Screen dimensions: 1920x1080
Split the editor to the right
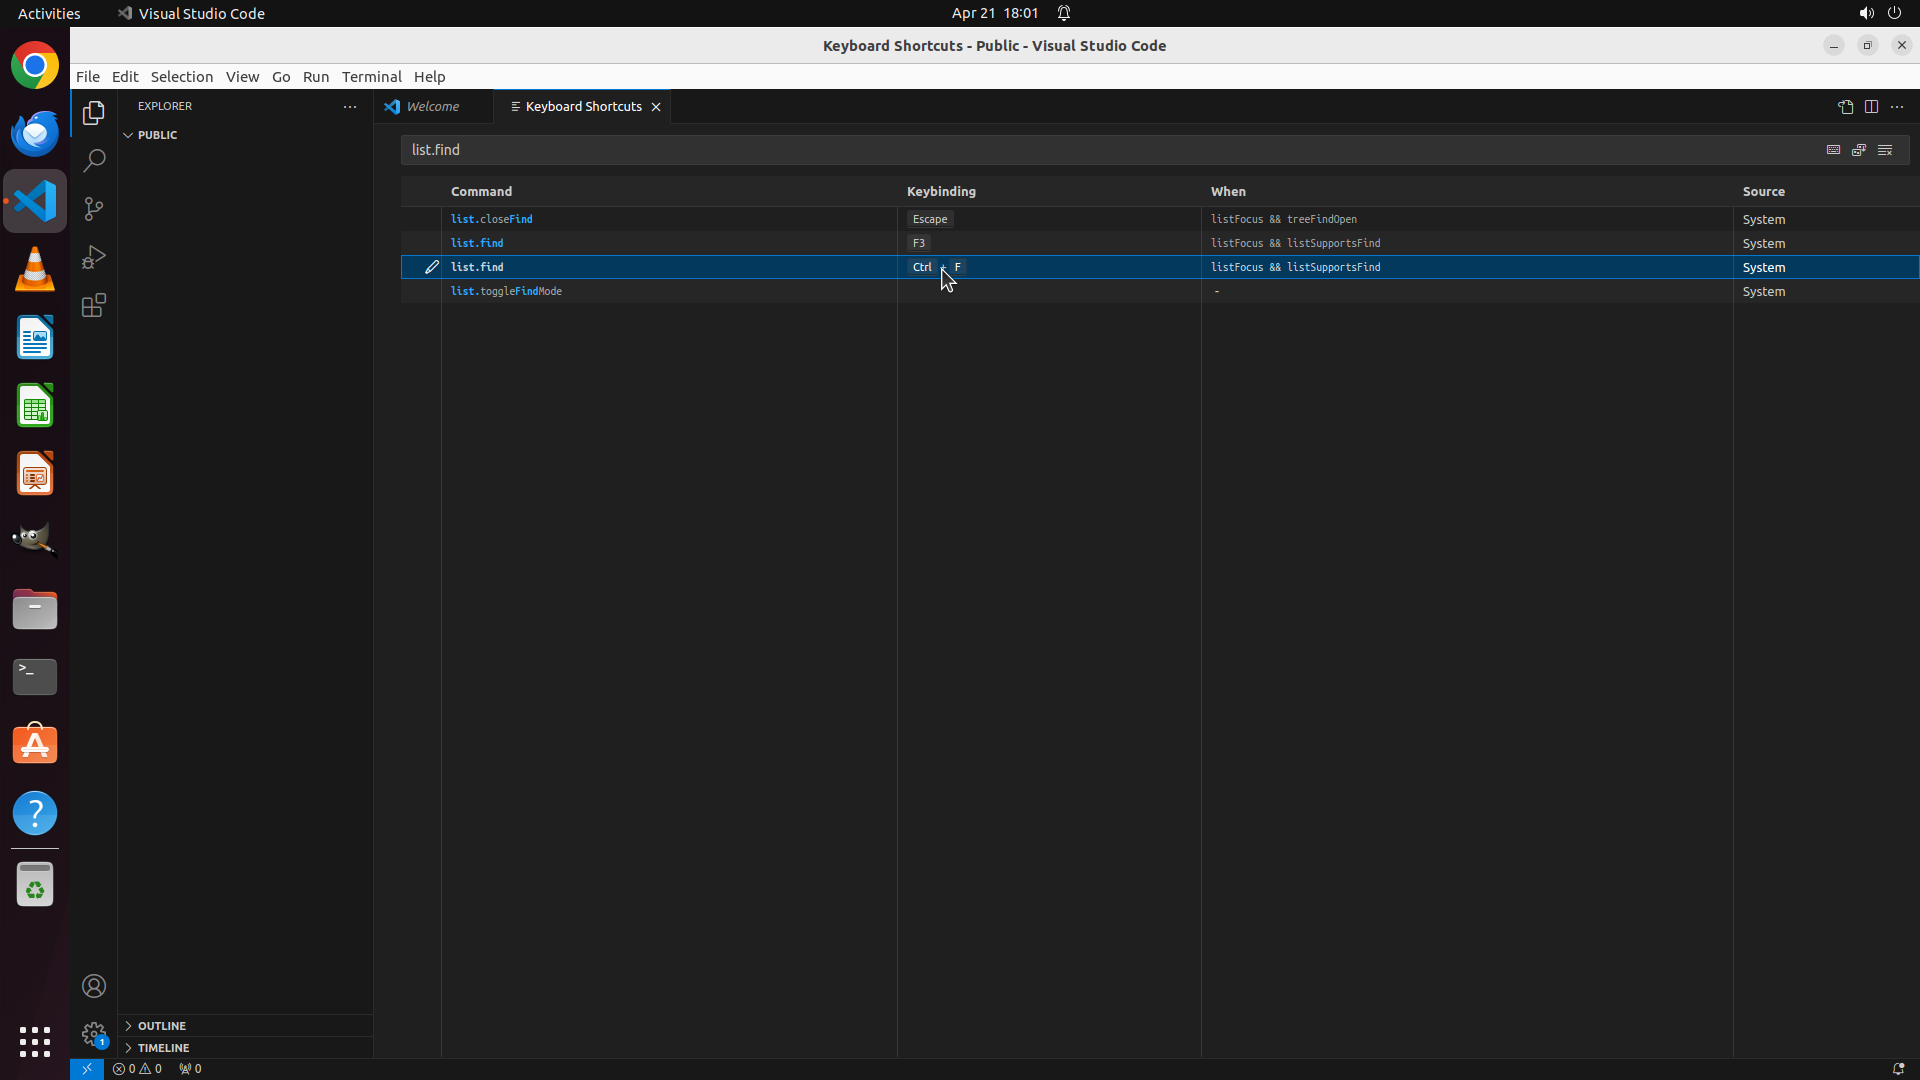click(x=1871, y=107)
